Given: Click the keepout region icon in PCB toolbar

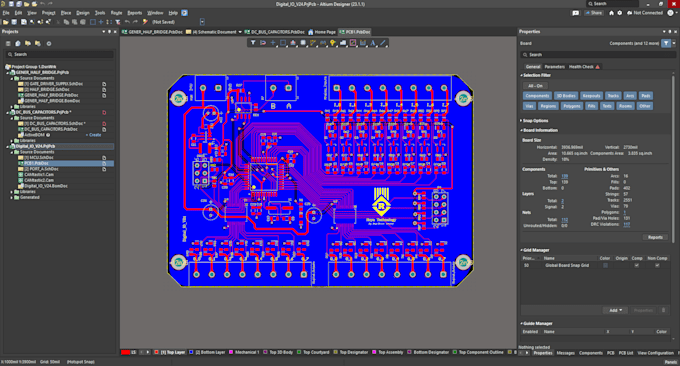Looking at the screenshot, I should click(x=353, y=42).
